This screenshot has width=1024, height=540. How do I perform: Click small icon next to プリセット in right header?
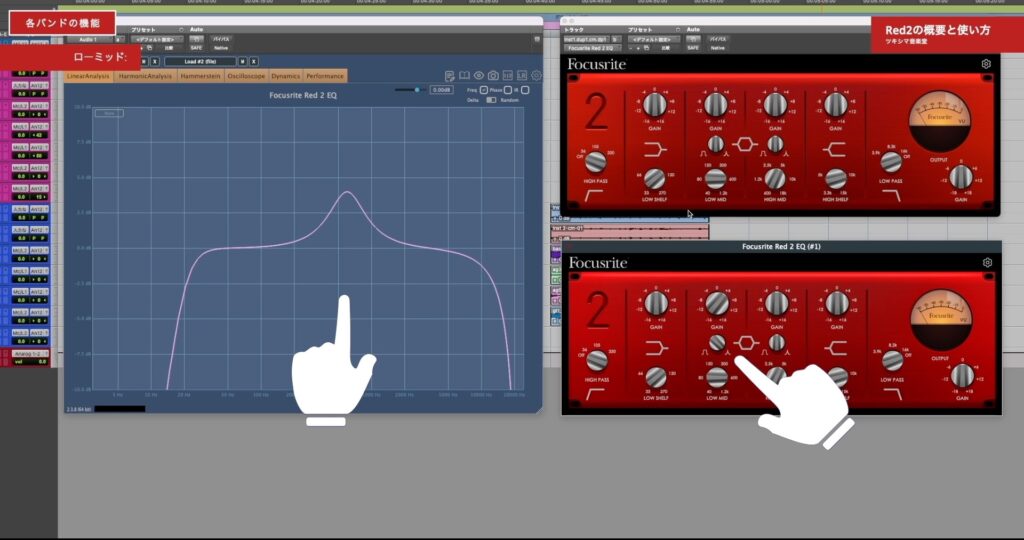click(678, 29)
